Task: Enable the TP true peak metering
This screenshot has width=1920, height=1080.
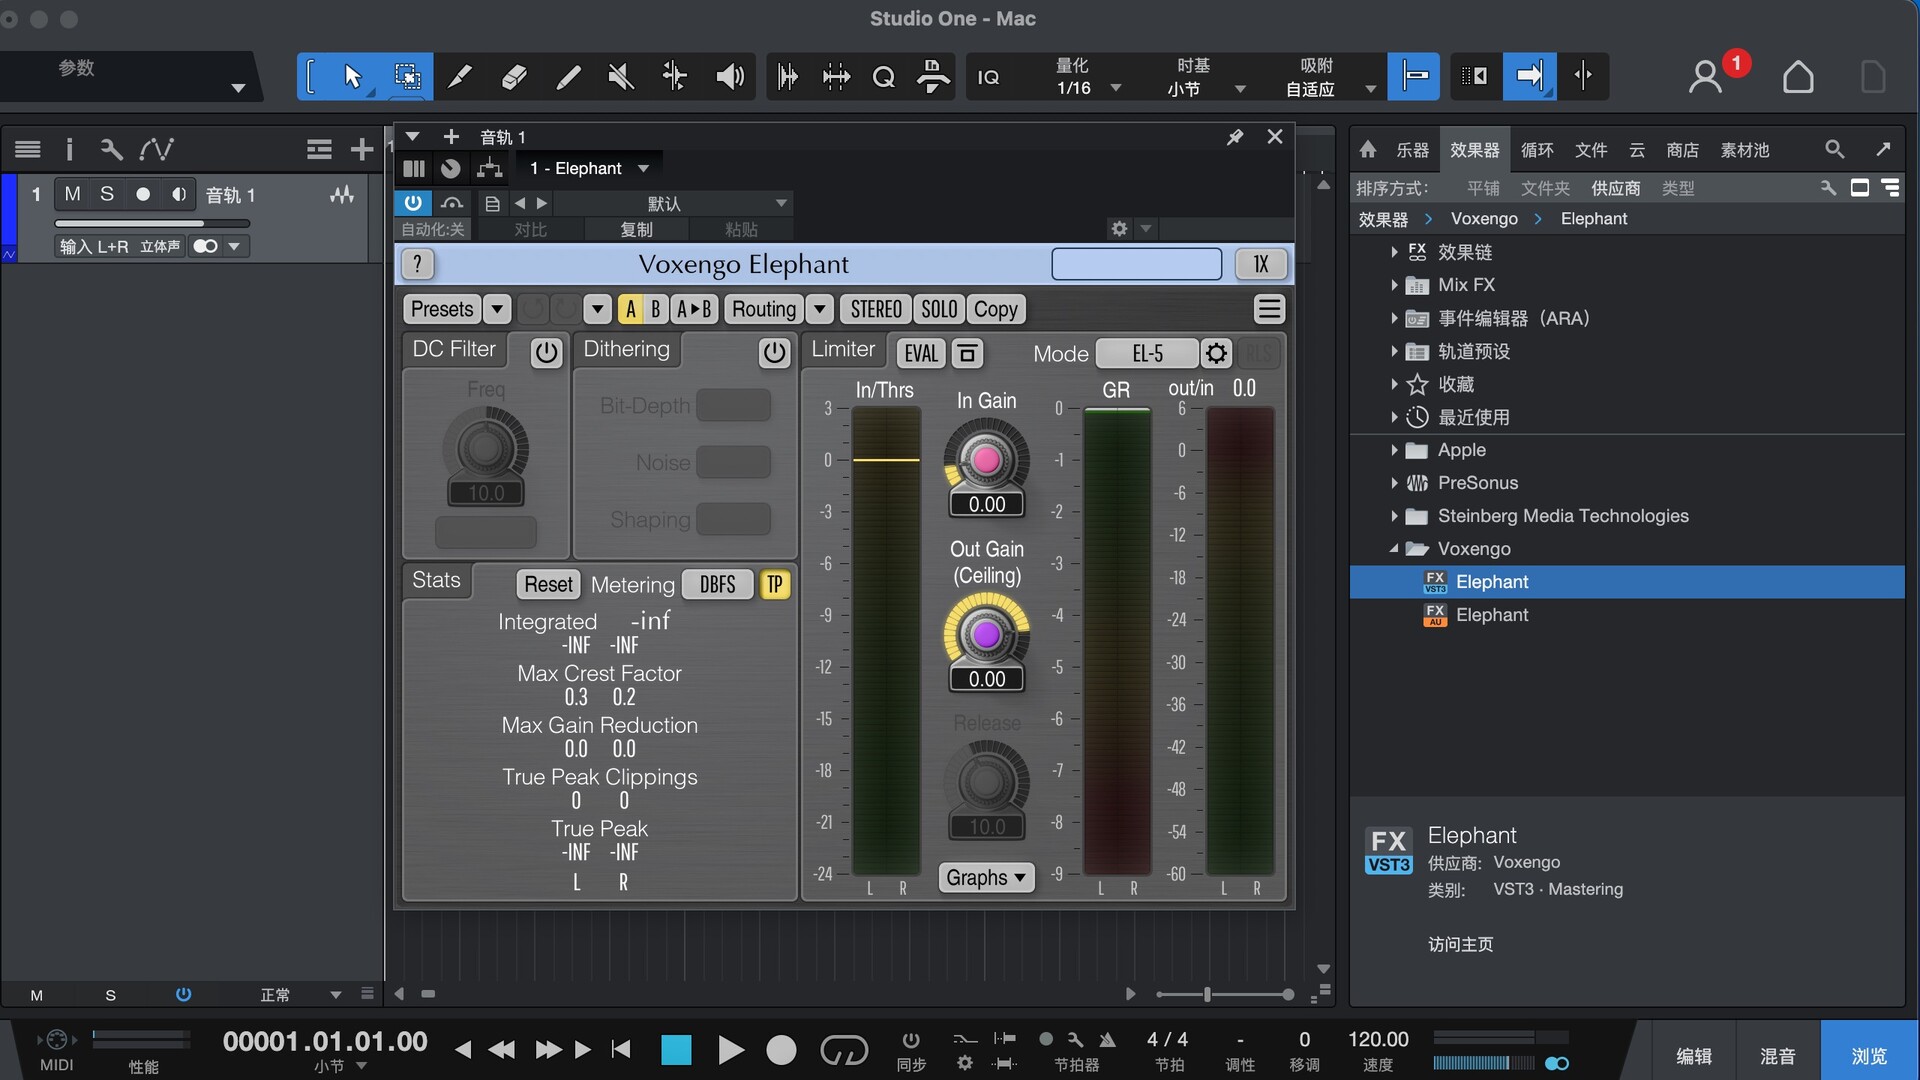Action: [x=775, y=585]
